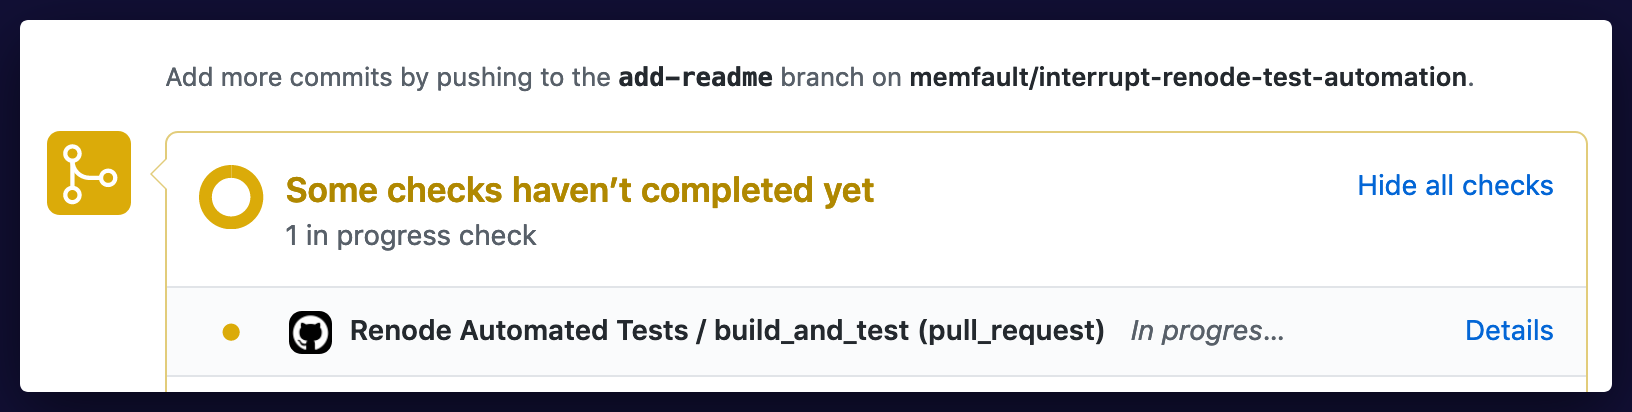Click the pending checks donut status icon
The height and width of the screenshot is (412, 1632).
pyautogui.click(x=231, y=197)
